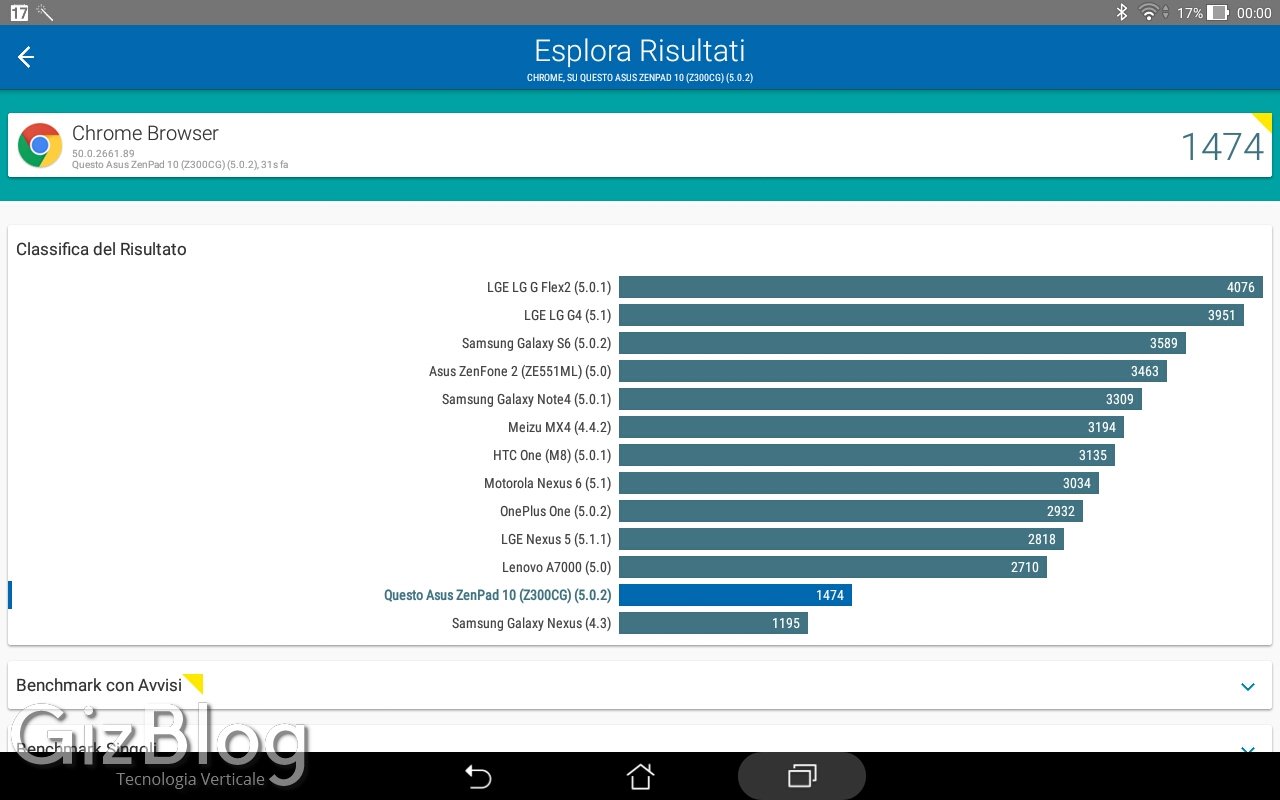This screenshot has width=1280, height=800.
Task: Select the Asus ZenFone 2 bar 3463
Action: (893, 371)
